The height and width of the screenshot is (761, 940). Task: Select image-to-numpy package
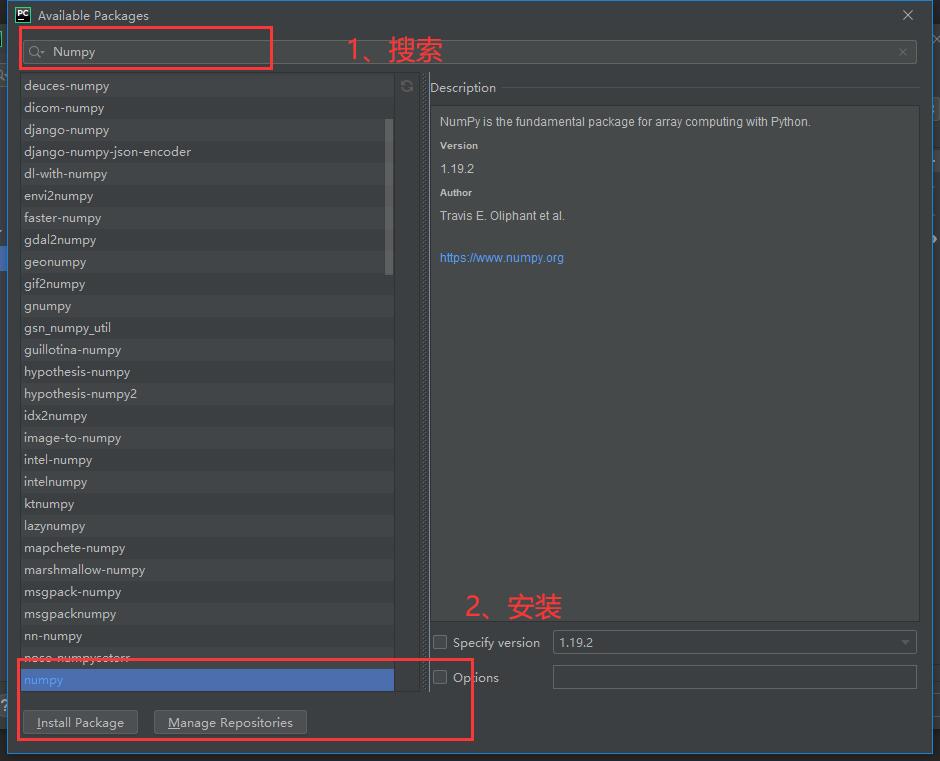[x=207, y=438]
